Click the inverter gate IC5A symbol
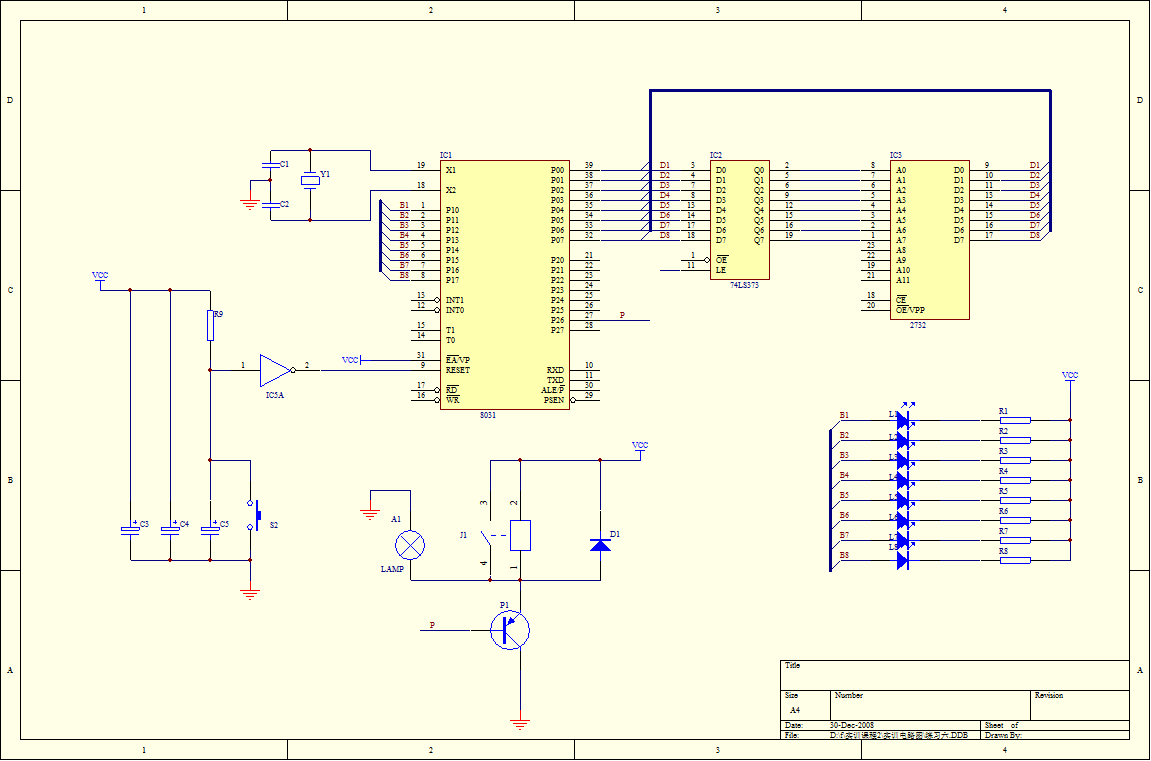1151x761 pixels. click(x=272, y=368)
